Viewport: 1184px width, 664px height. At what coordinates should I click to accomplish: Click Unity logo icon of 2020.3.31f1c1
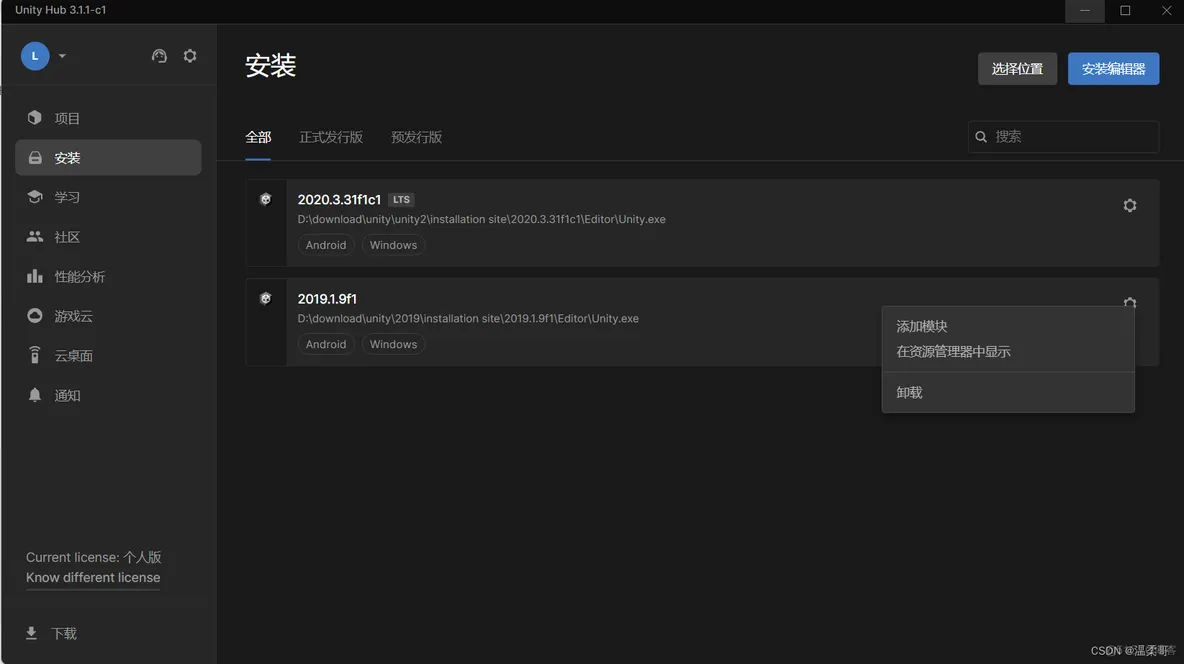(265, 199)
